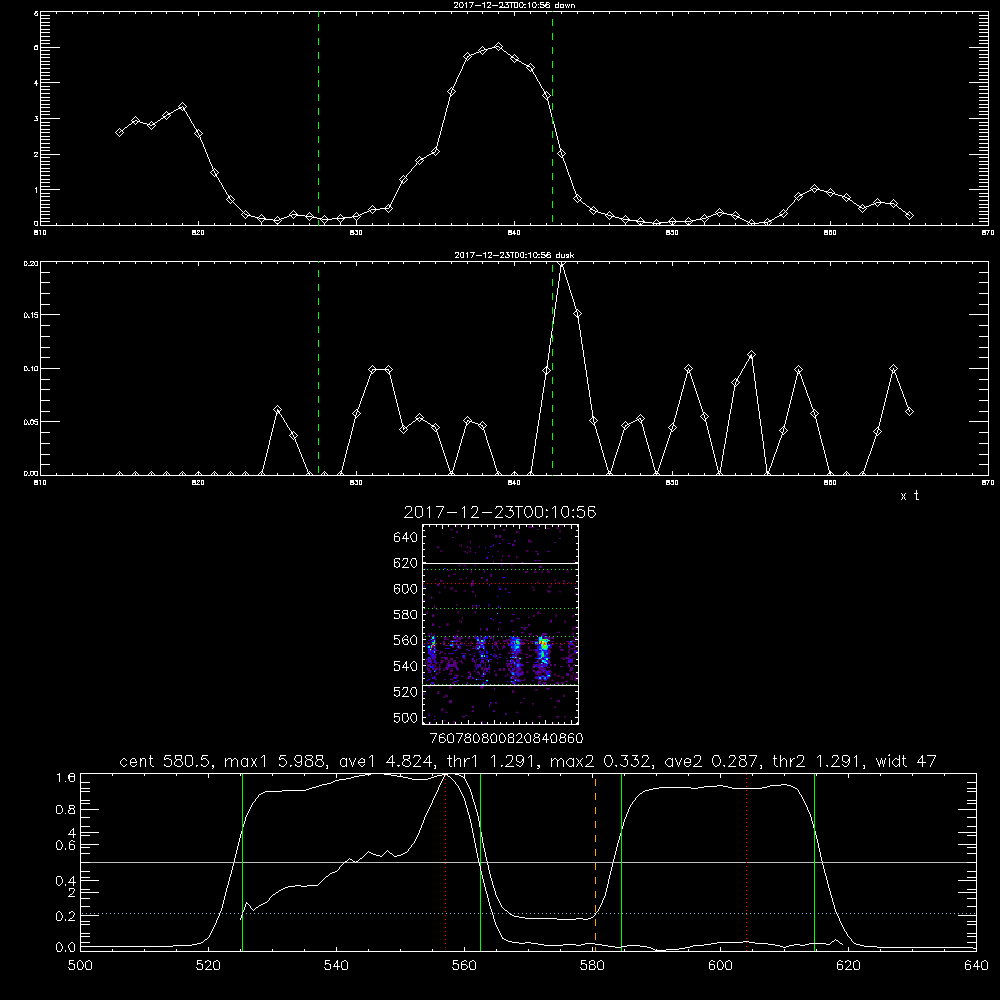Click the '820' tick label under the dawn plot
The width and height of the screenshot is (1000, 1000).
click(198, 233)
